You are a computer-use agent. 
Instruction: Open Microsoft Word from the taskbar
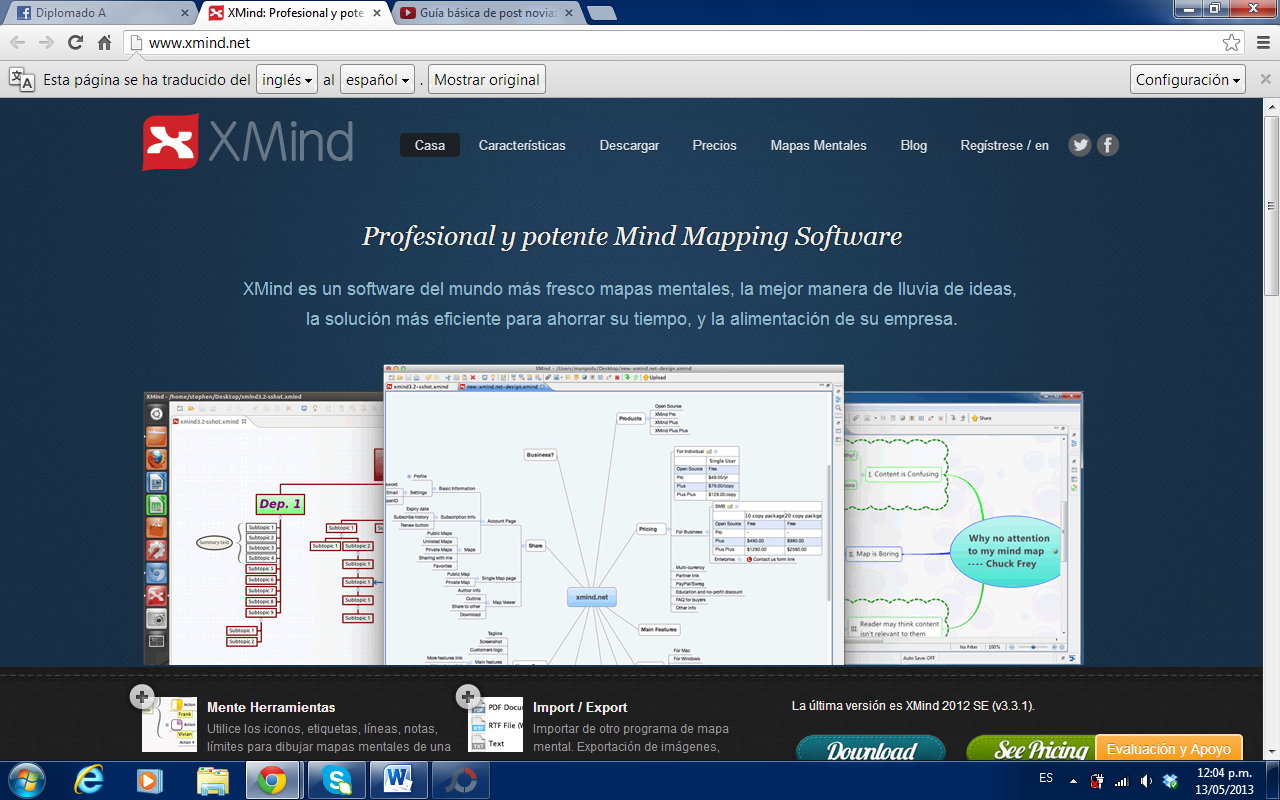tap(397, 779)
